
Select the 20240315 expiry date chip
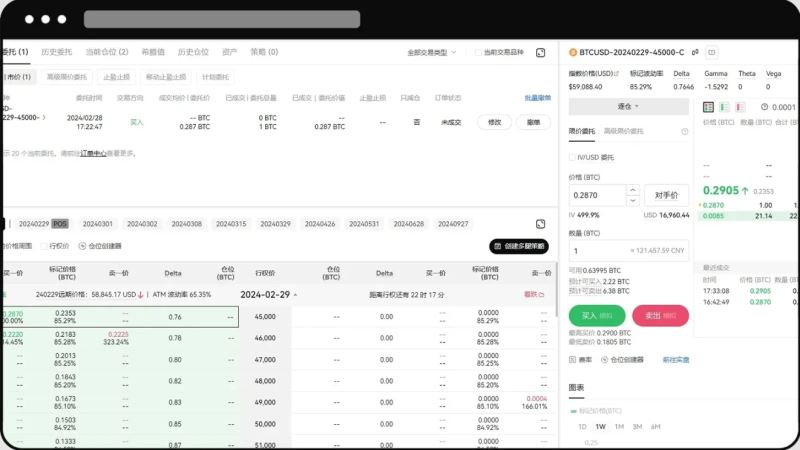(231, 224)
